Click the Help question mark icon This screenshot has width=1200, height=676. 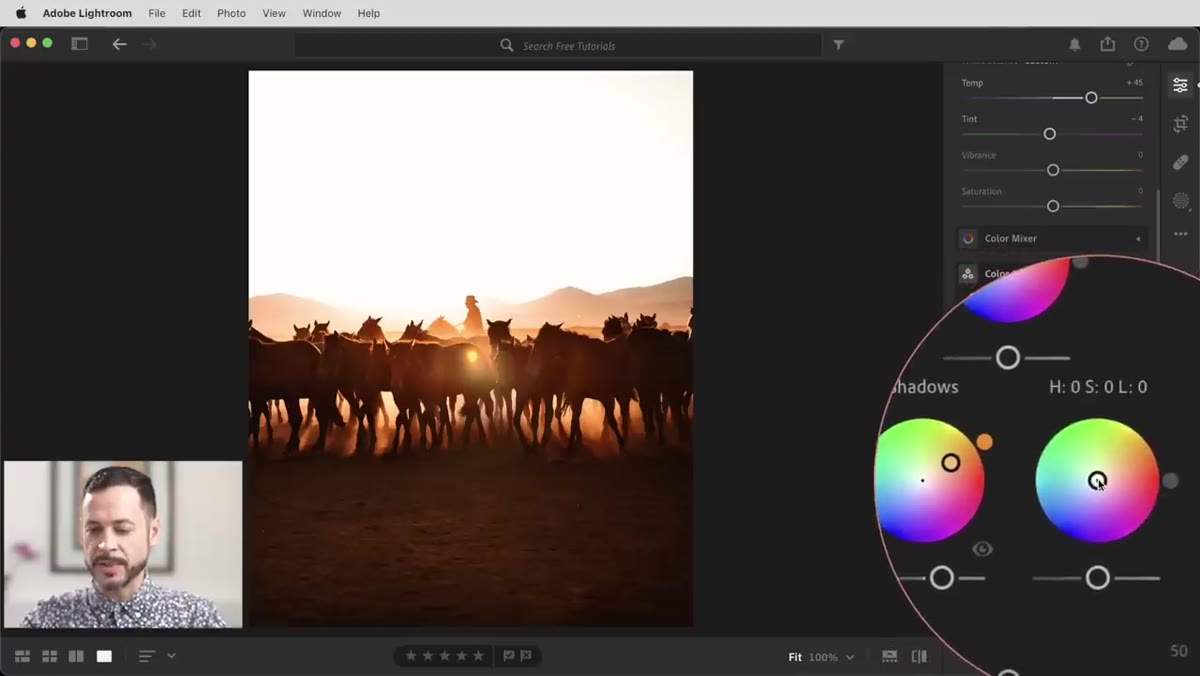[x=1141, y=44]
